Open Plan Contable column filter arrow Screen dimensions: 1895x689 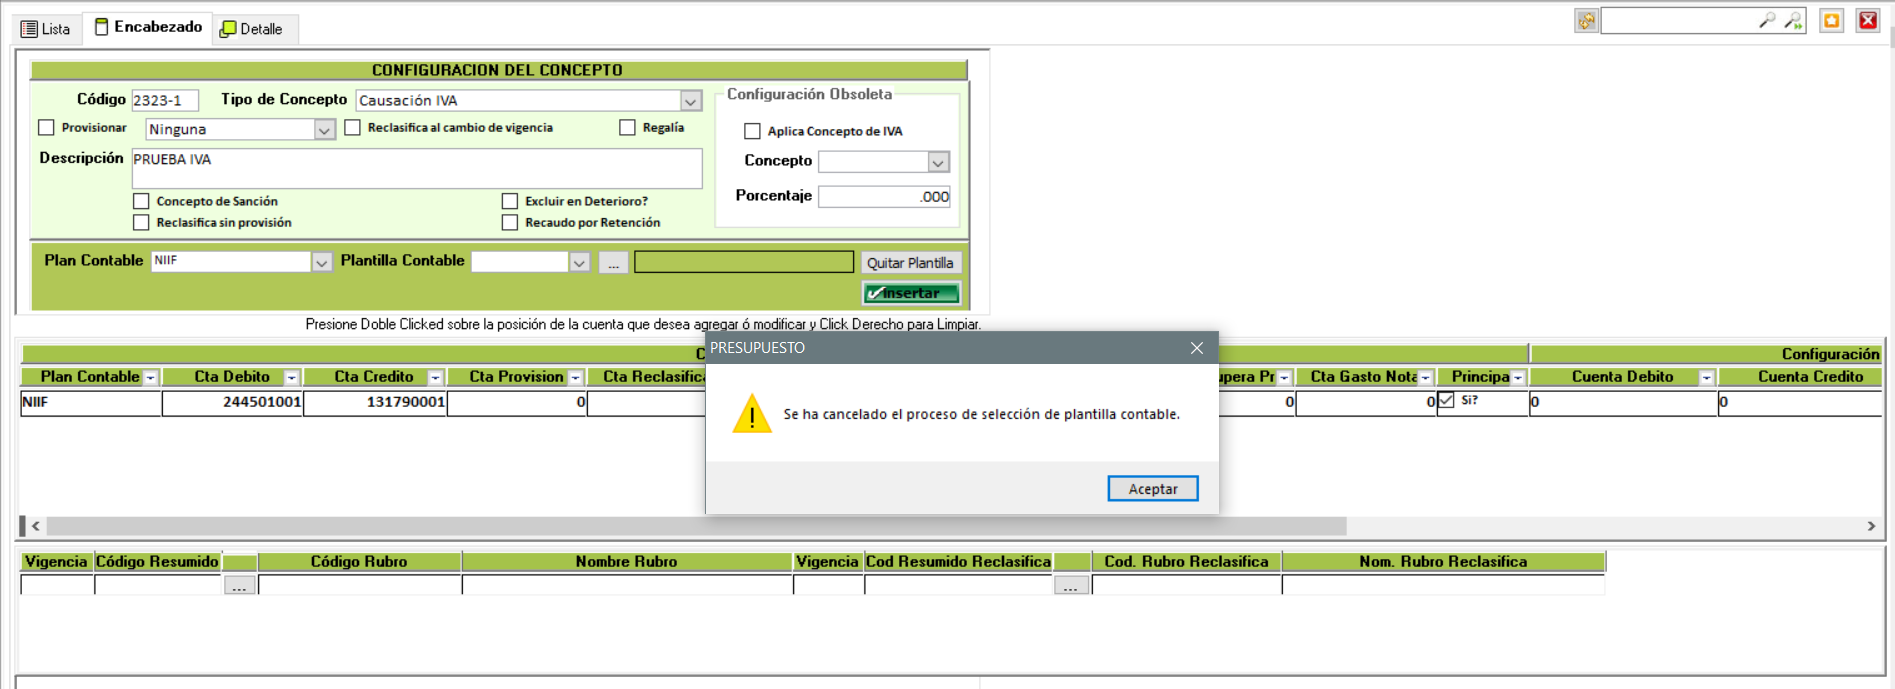coord(150,378)
